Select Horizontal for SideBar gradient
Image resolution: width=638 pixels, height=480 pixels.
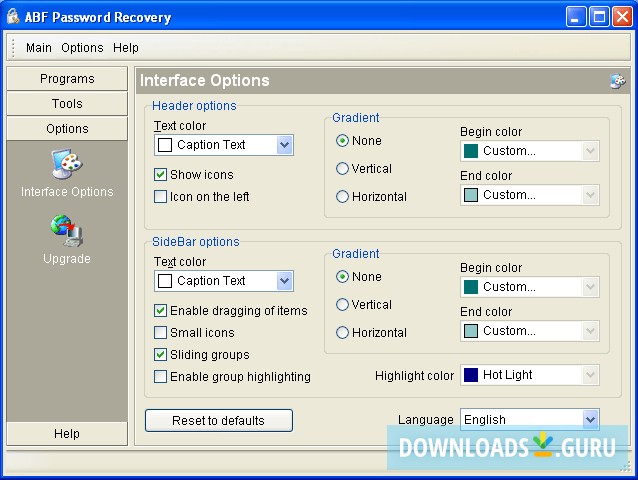(x=342, y=332)
